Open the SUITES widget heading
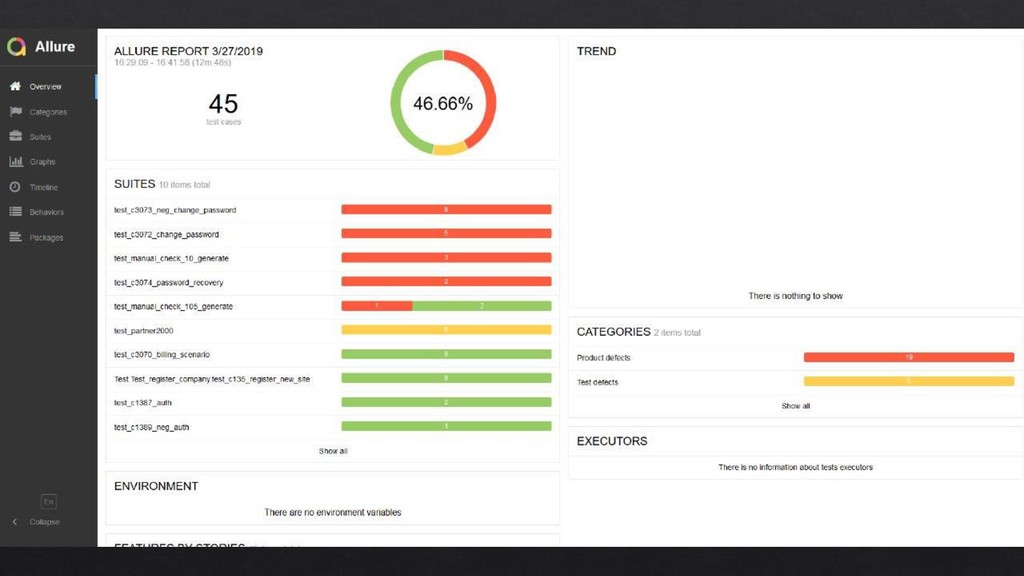1024x576 pixels. click(x=135, y=184)
